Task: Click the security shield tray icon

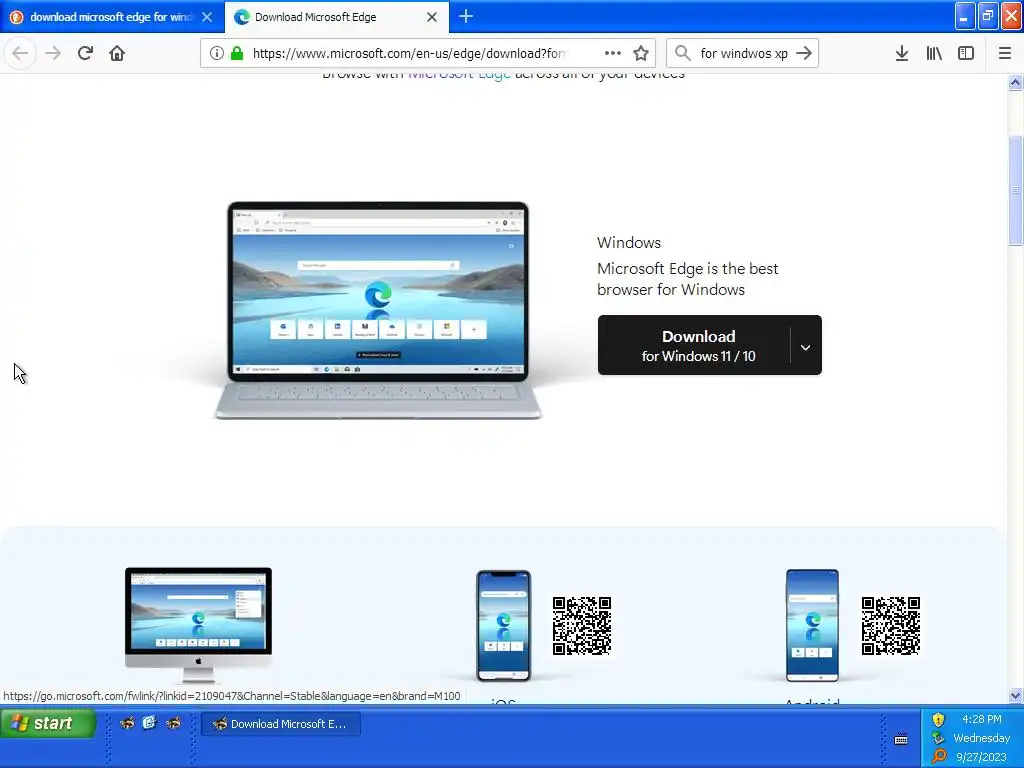Action: [938, 720]
